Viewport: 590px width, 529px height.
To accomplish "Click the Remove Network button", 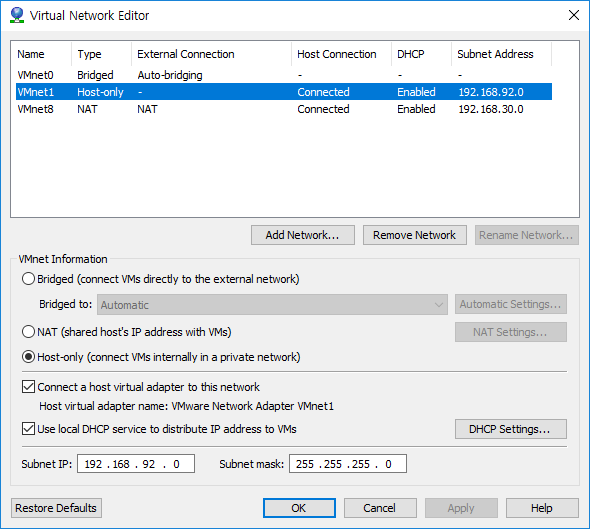I will pyautogui.click(x=415, y=235).
